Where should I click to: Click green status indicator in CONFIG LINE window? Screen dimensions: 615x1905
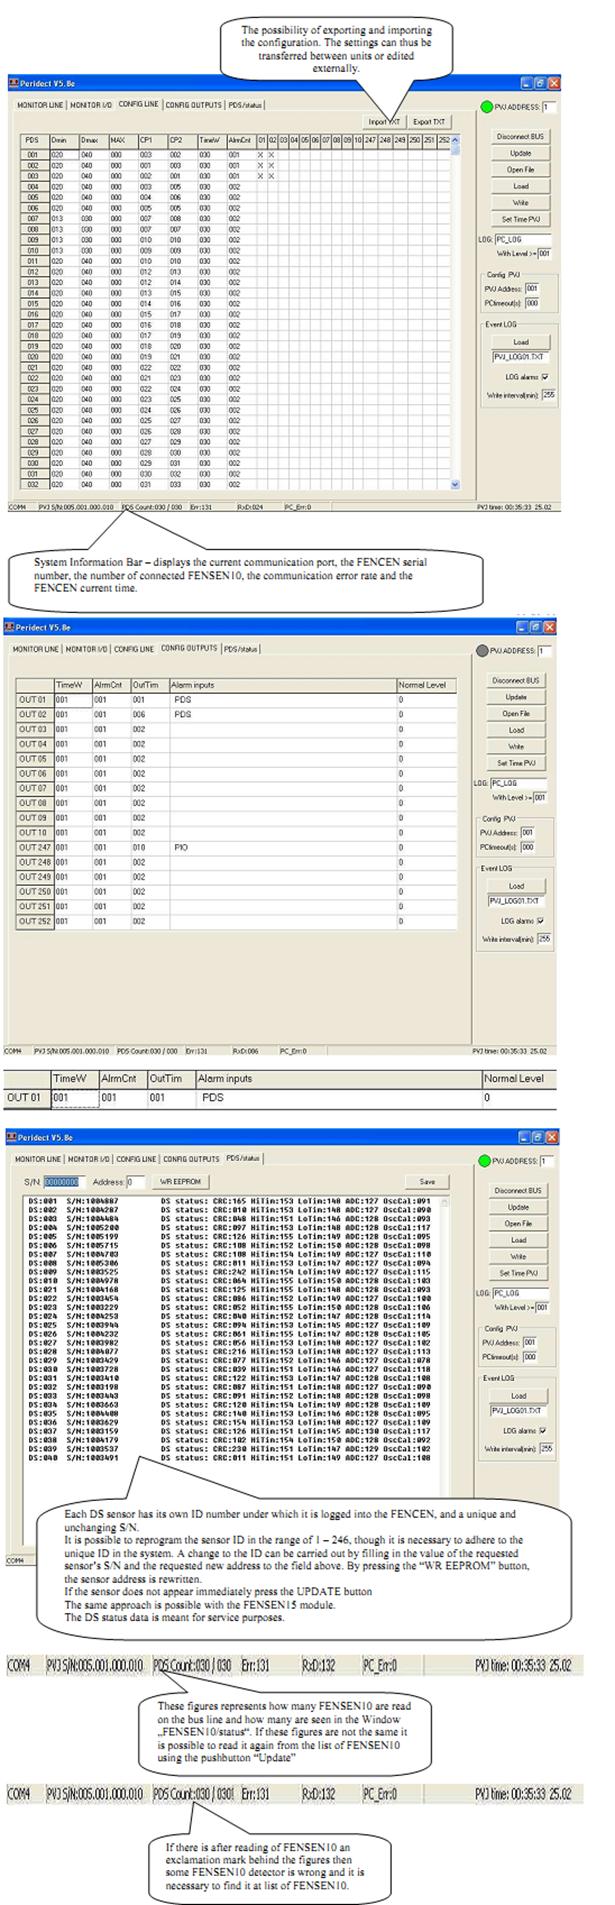485,107
